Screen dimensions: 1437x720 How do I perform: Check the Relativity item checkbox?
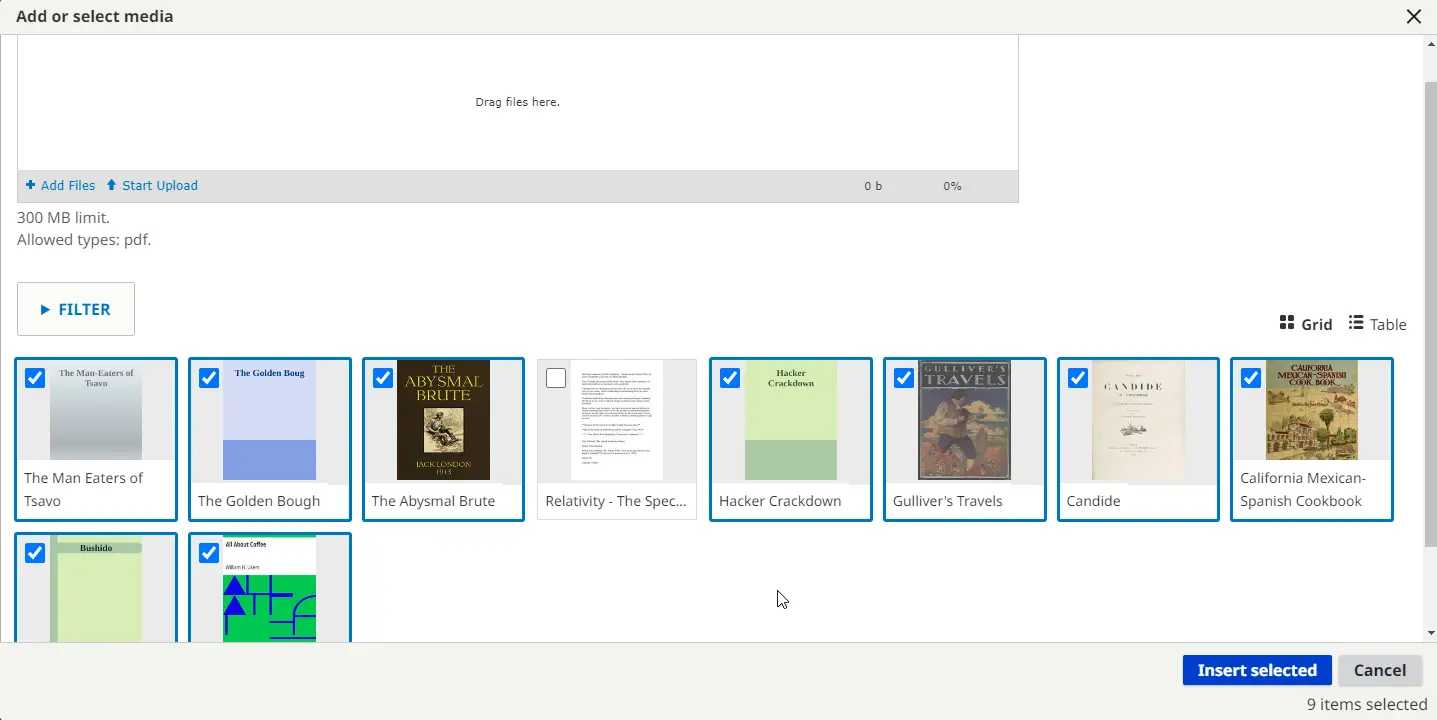(x=556, y=378)
